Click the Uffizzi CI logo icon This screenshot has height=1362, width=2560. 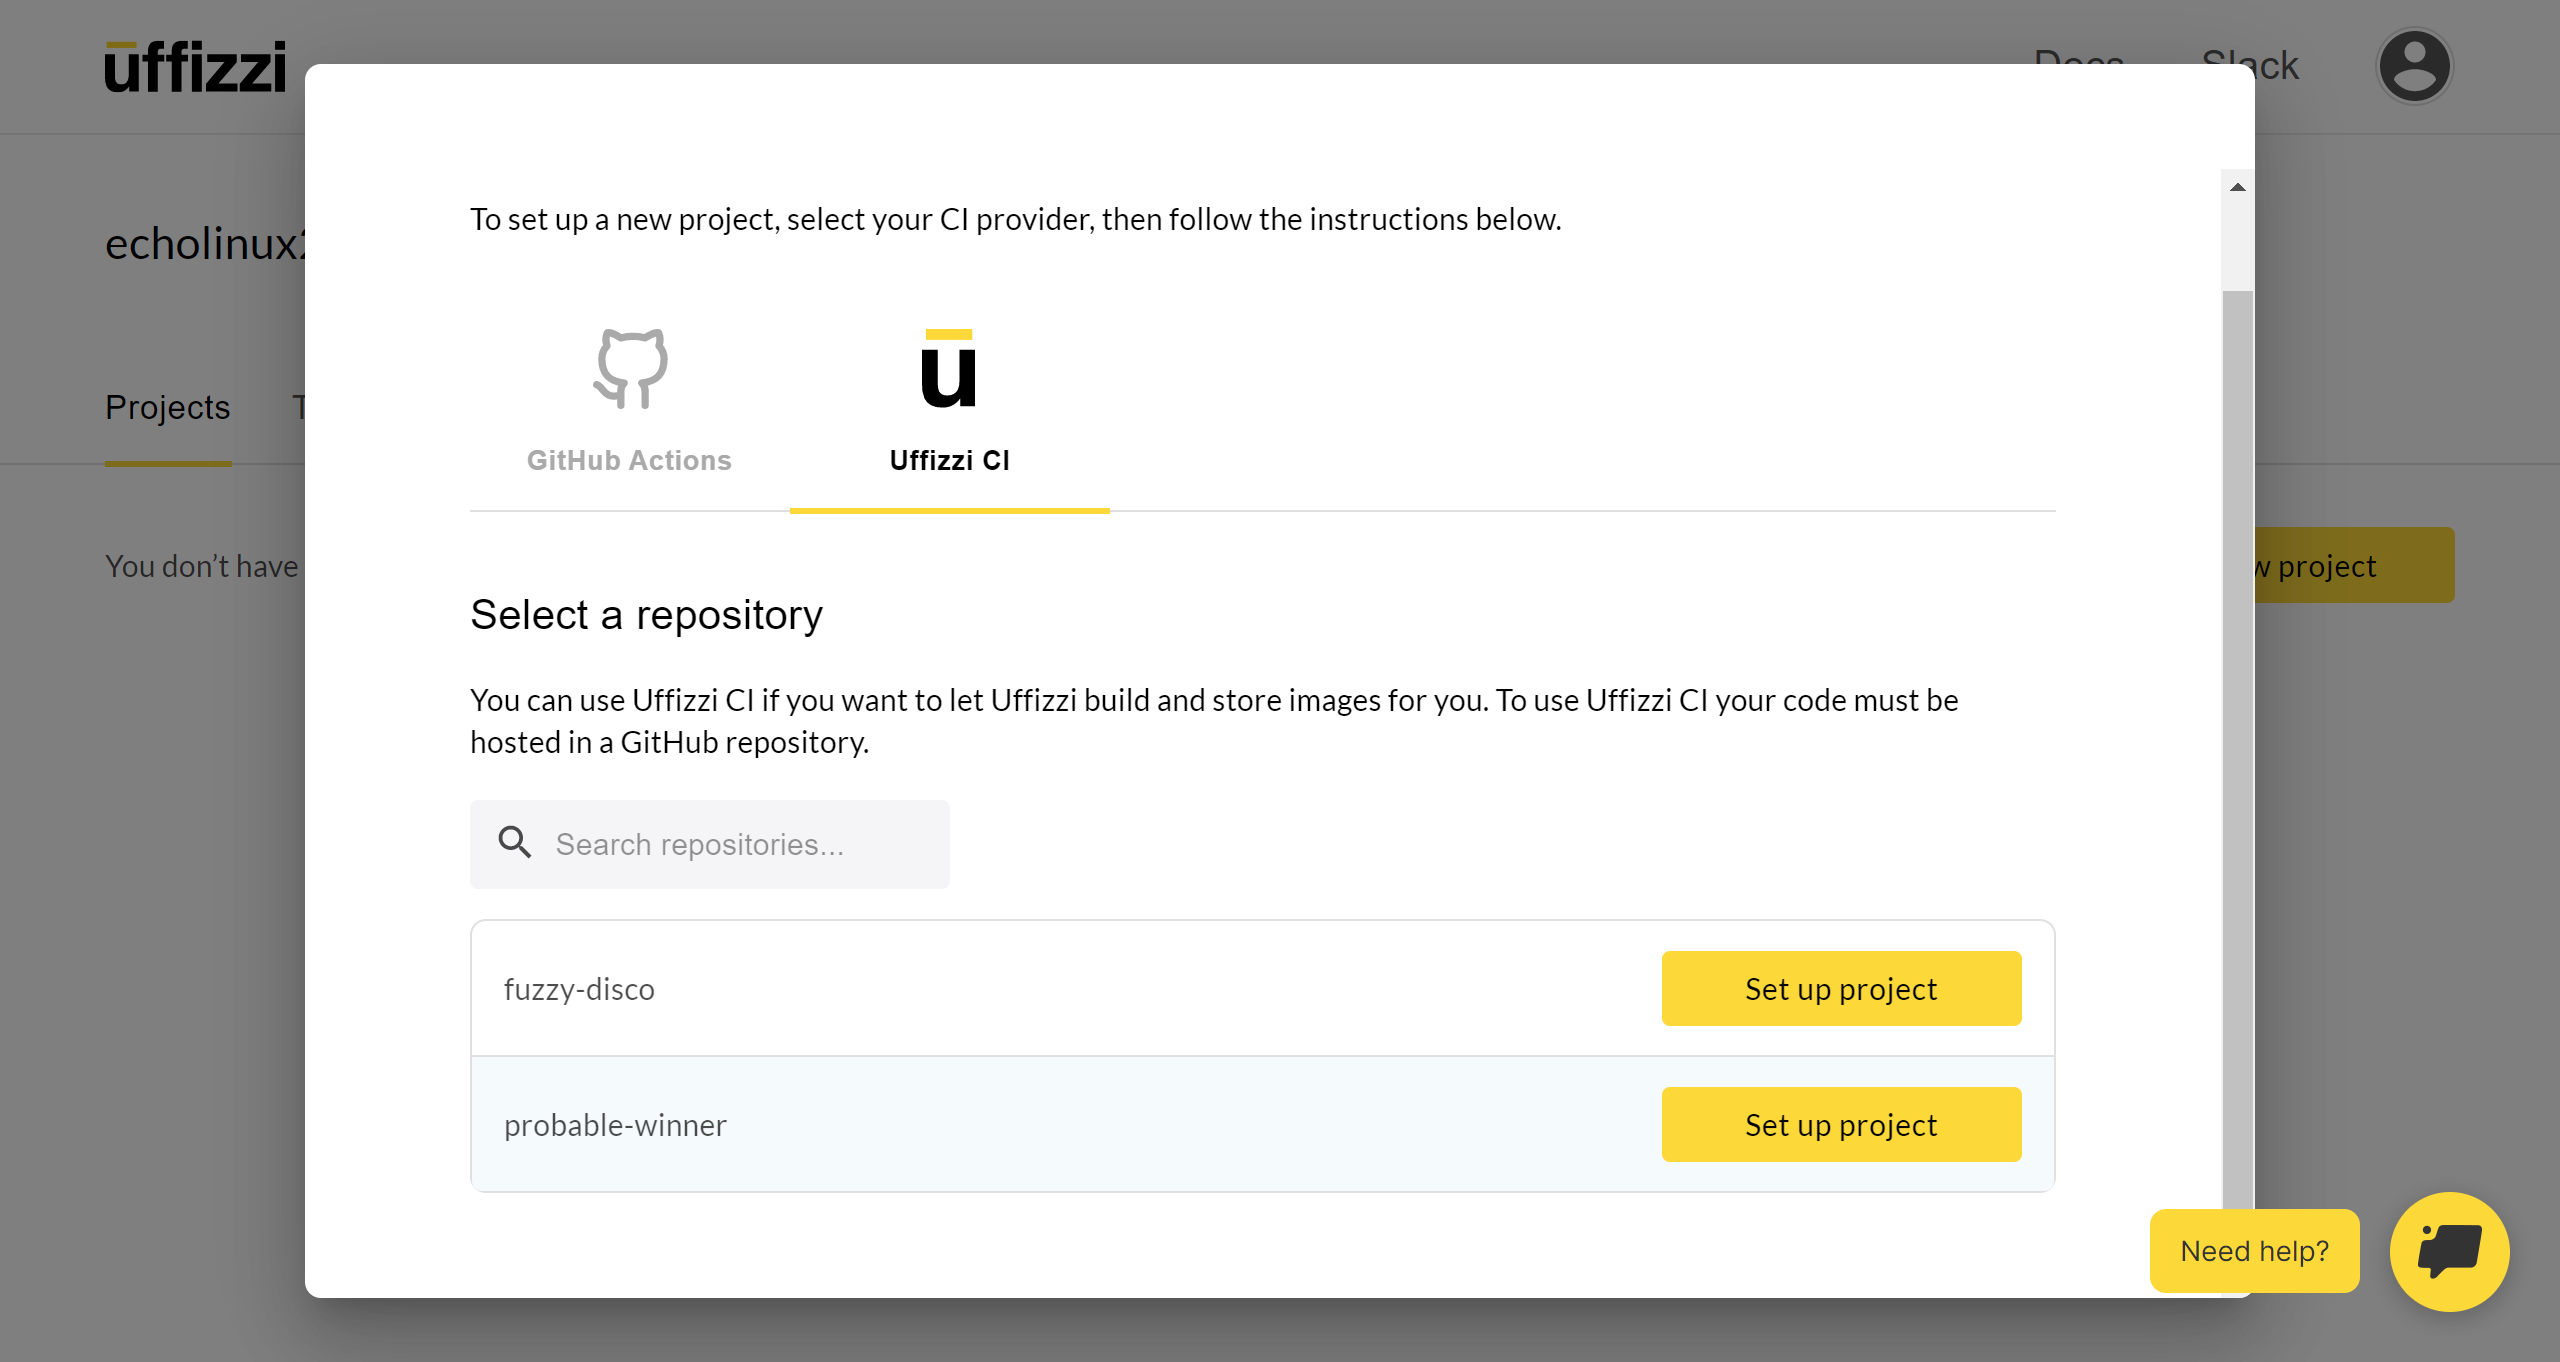tap(948, 368)
